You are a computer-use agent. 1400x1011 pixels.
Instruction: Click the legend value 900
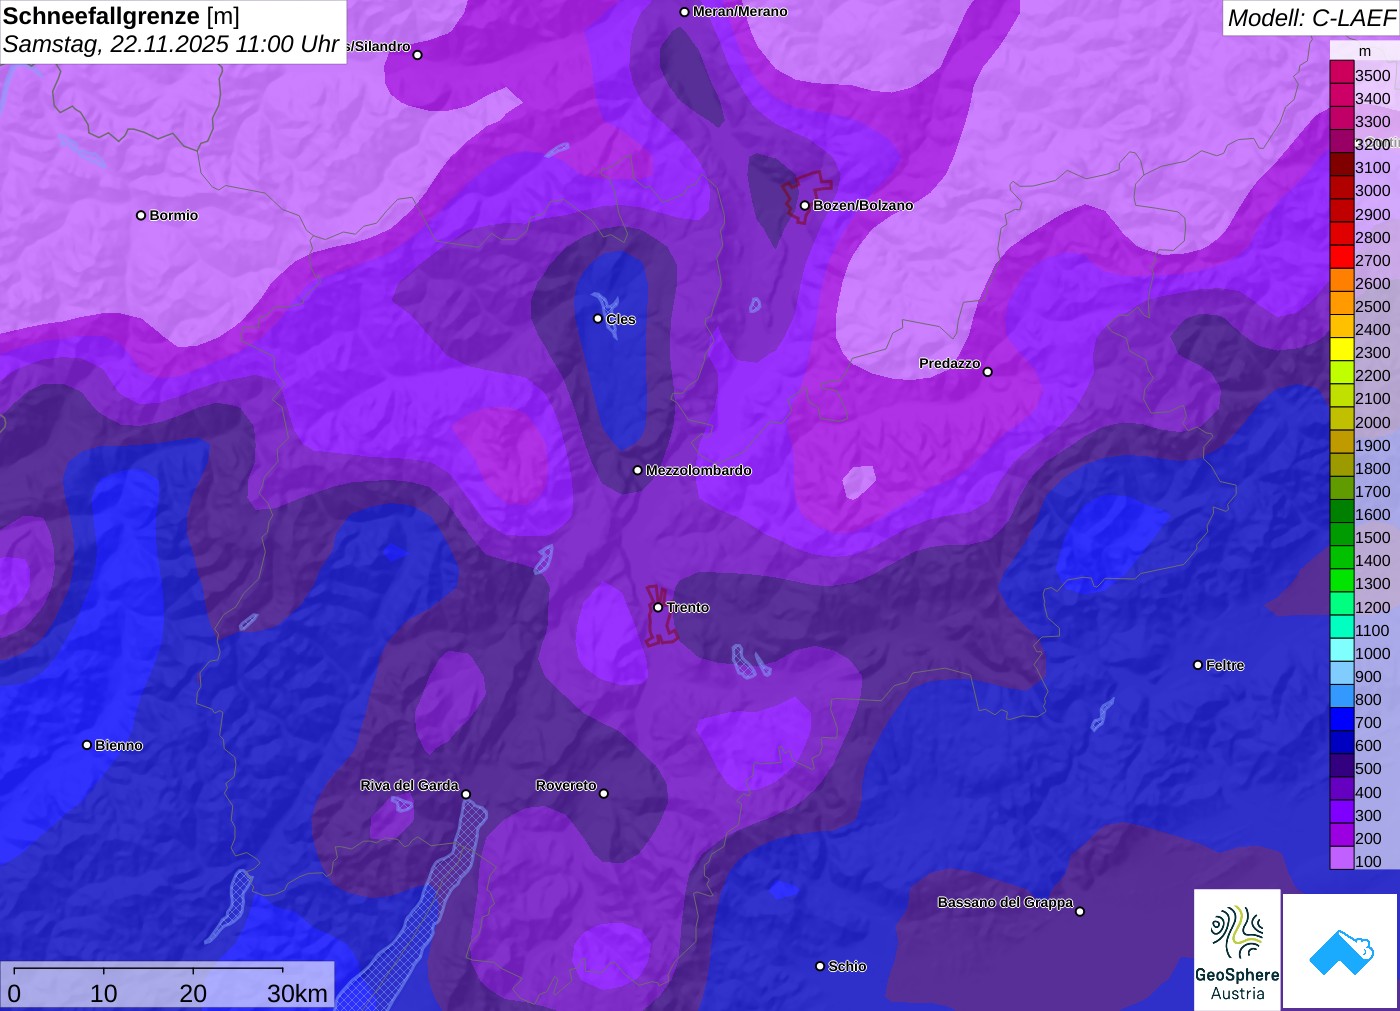click(x=1368, y=676)
